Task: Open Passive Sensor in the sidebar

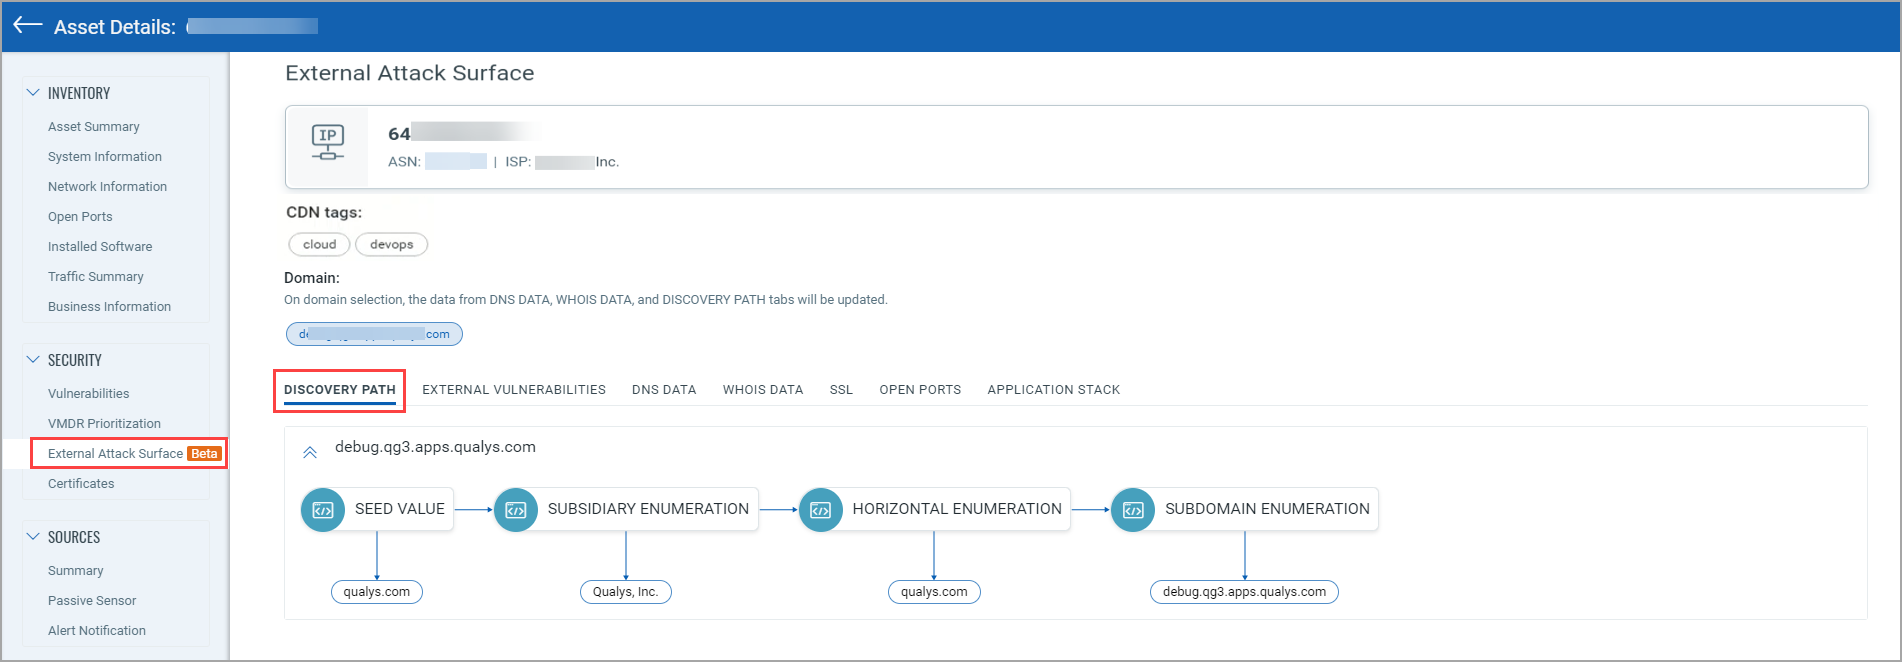Action: click(x=92, y=601)
